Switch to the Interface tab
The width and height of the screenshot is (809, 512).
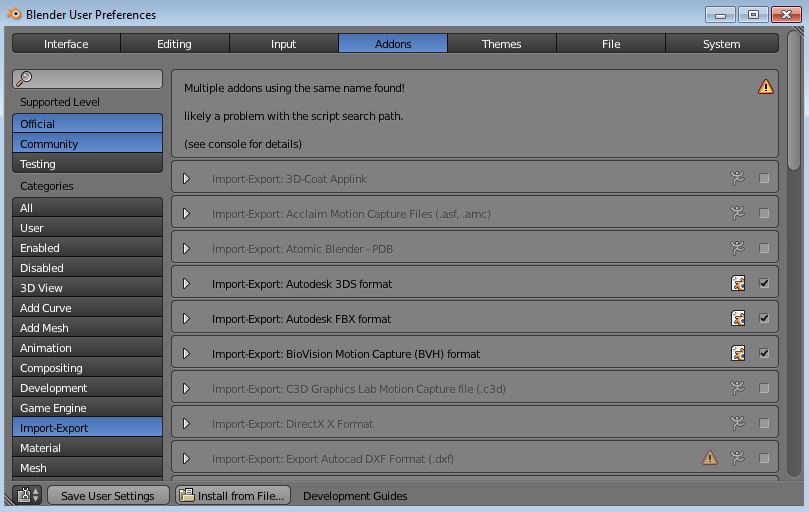coord(66,44)
